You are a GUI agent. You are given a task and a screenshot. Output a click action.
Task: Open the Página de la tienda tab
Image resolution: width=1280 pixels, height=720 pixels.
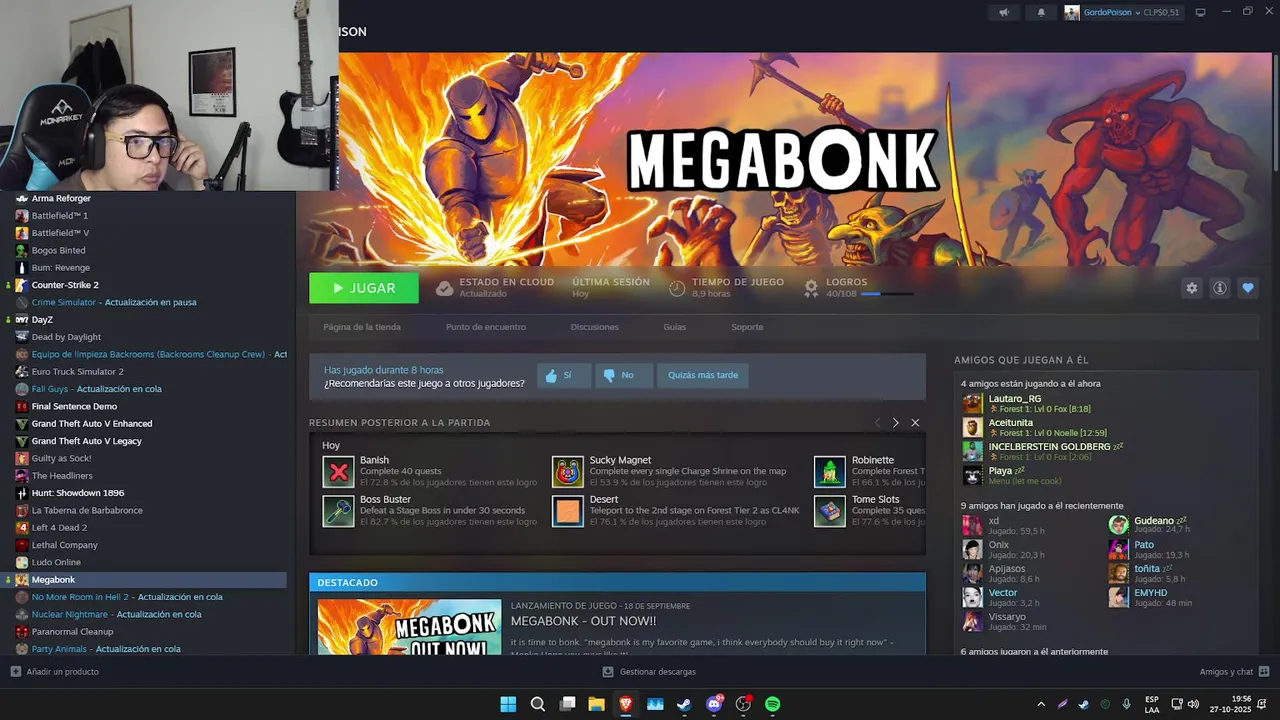[362, 327]
